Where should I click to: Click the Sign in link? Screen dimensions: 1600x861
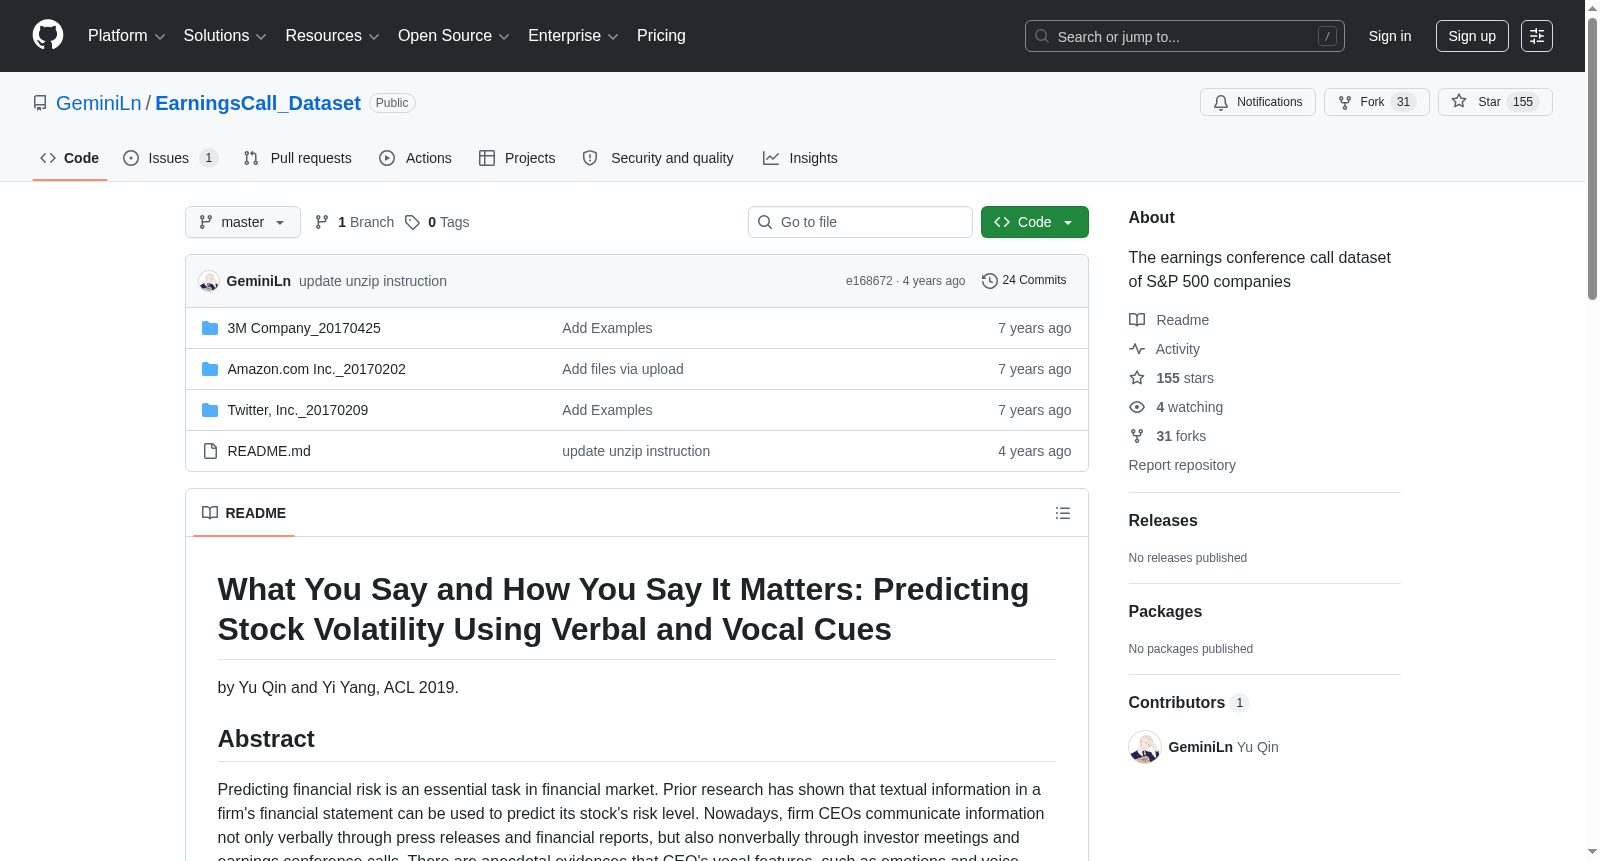1390,36
